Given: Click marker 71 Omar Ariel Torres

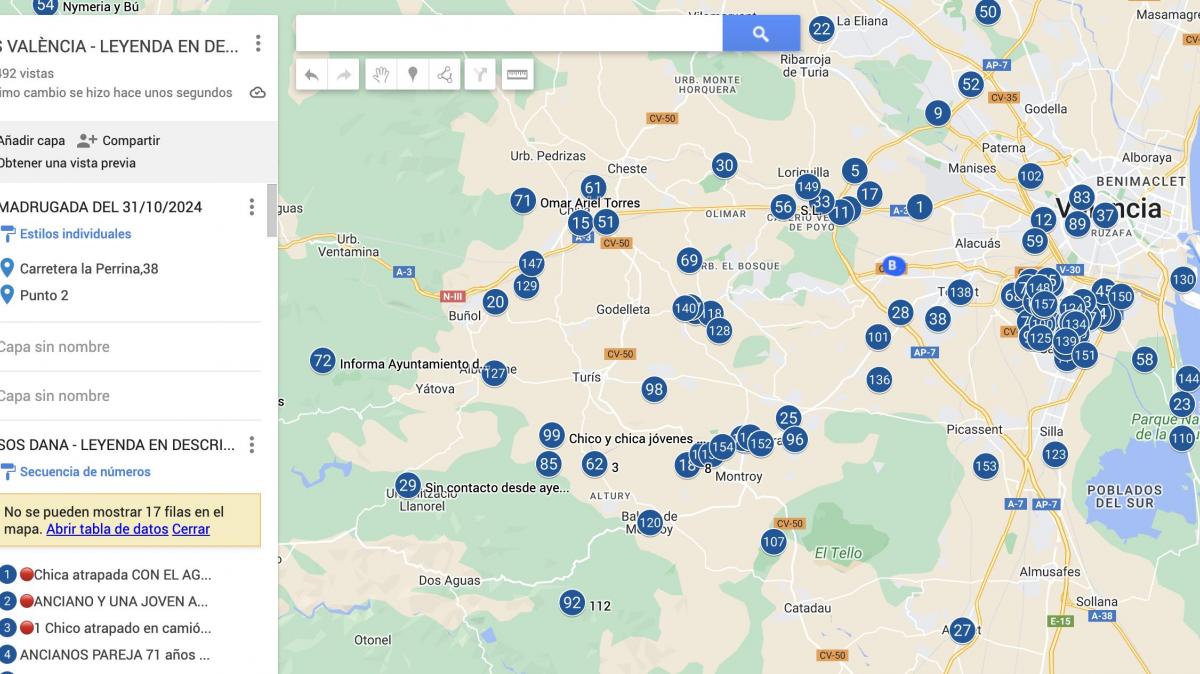Looking at the screenshot, I should click(x=523, y=201).
